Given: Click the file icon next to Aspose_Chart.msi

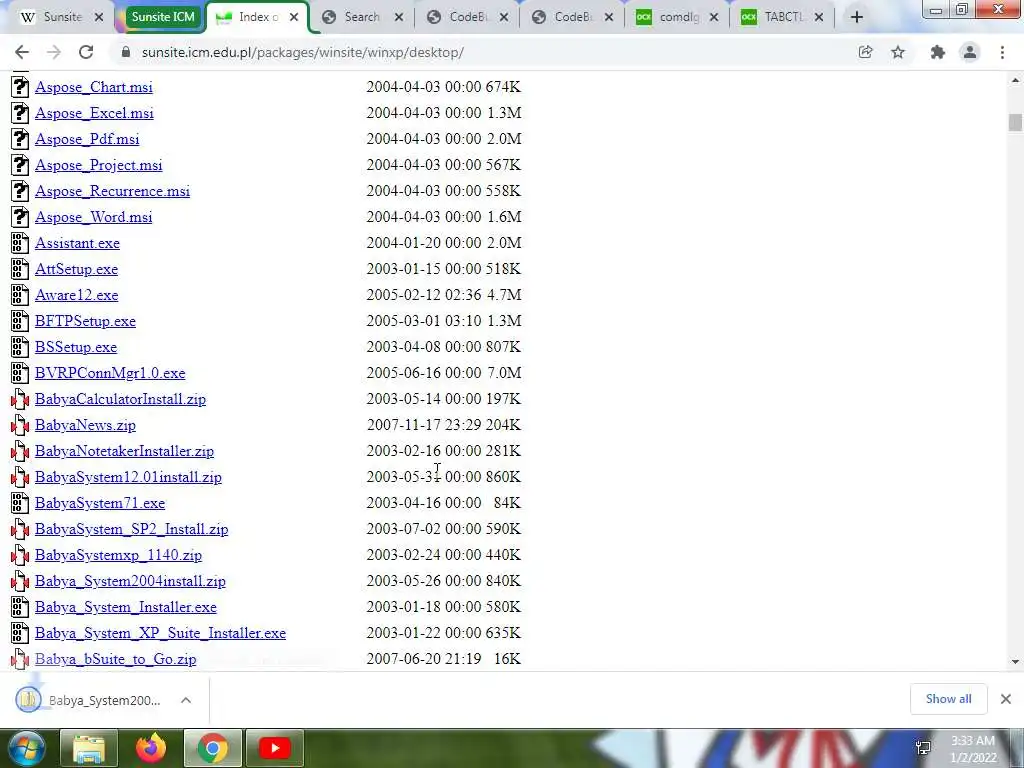Looking at the screenshot, I should point(20,87).
